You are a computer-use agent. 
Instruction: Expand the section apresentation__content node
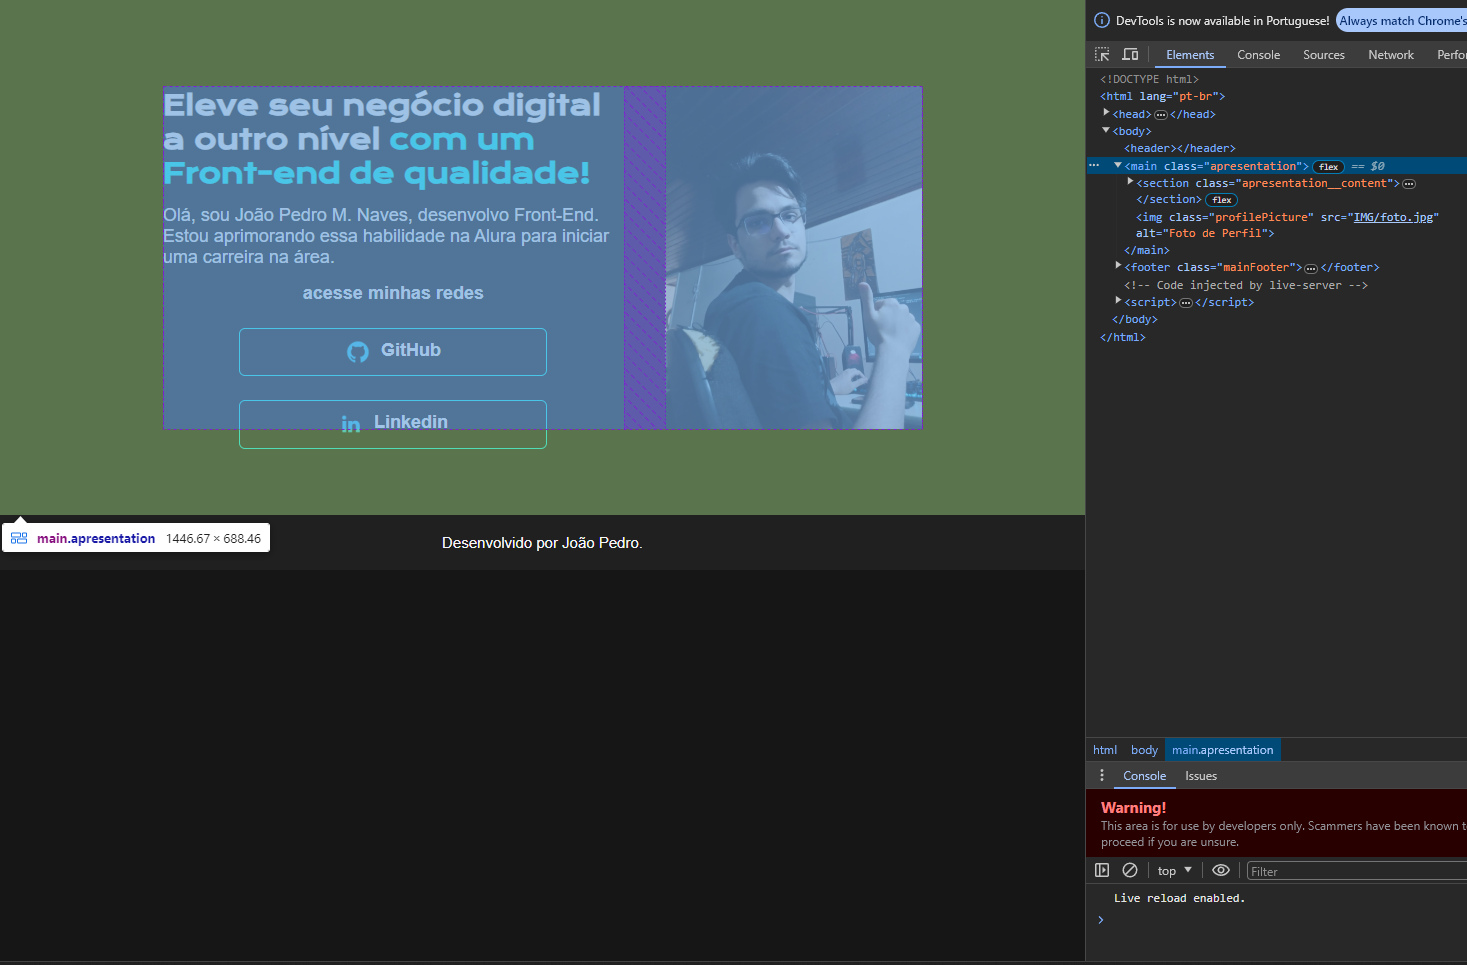pos(1130,182)
